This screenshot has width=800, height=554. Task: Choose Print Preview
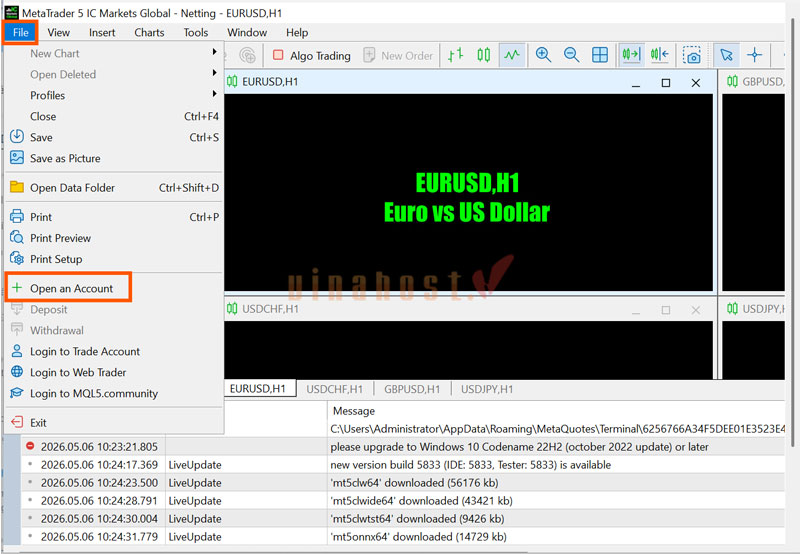click(x=114, y=238)
